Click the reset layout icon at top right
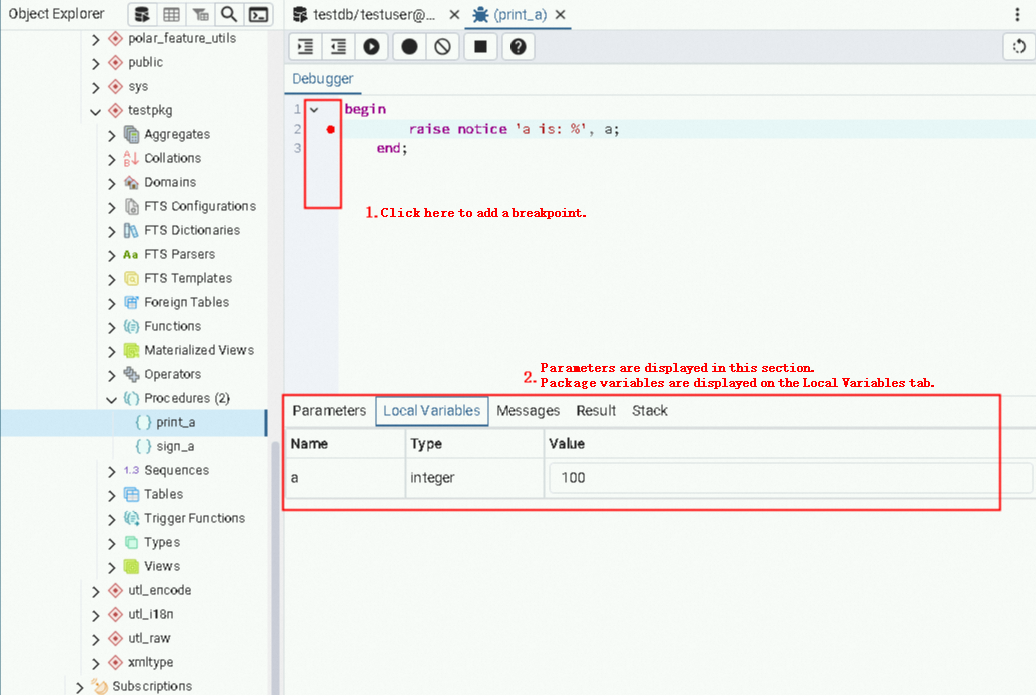This screenshot has height=696, width=1036. (1019, 47)
